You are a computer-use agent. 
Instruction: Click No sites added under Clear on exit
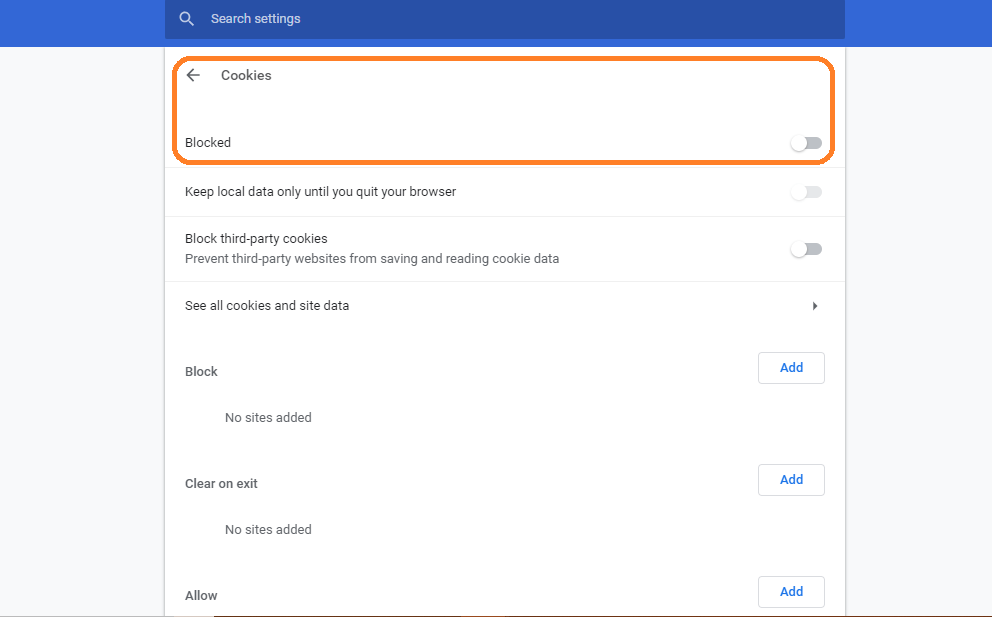268,529
